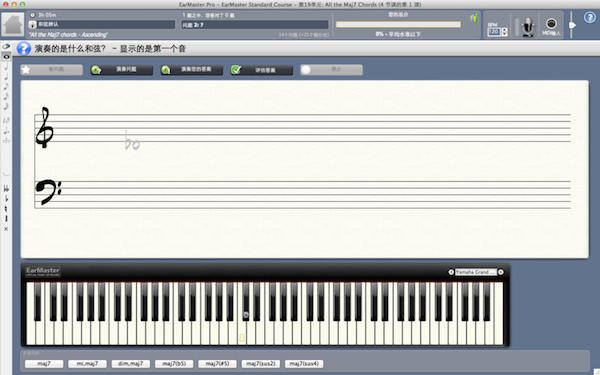Viewport: 600px width, 375px height.
Task: Click the question mark icon beside the question
Action: (x=24, y=49)
